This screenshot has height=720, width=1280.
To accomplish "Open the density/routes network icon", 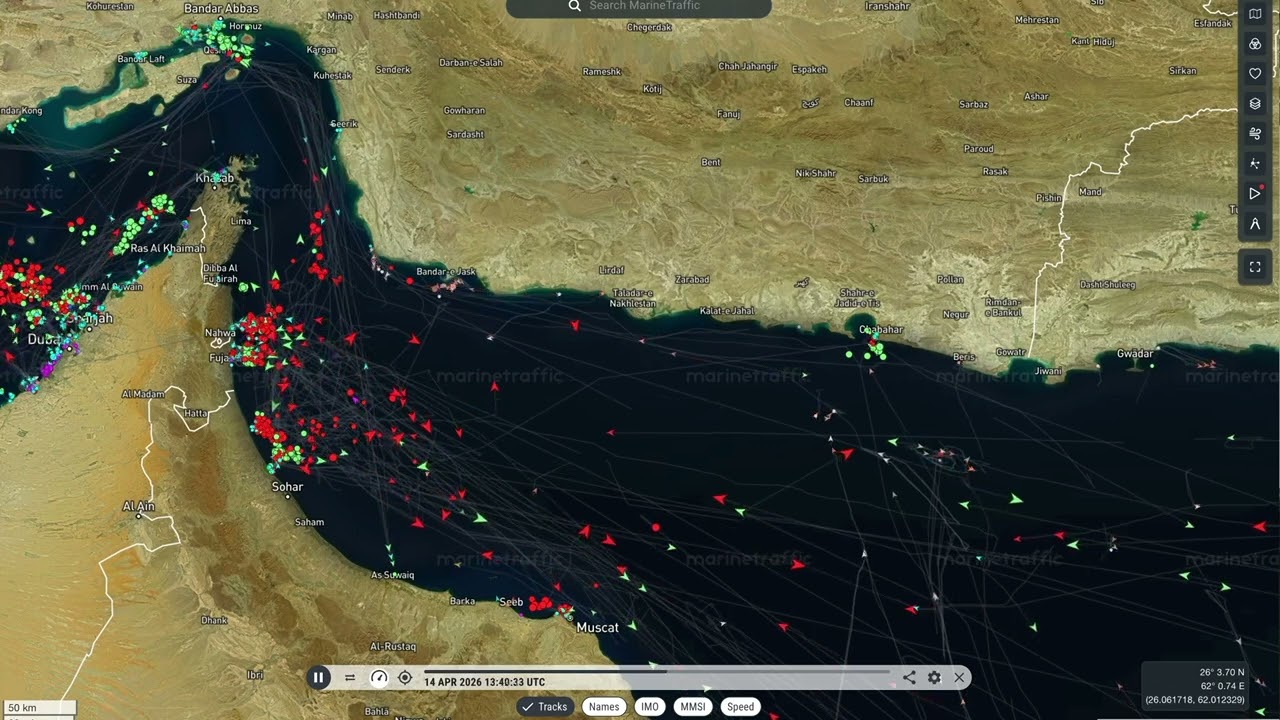I will 1255,163.
